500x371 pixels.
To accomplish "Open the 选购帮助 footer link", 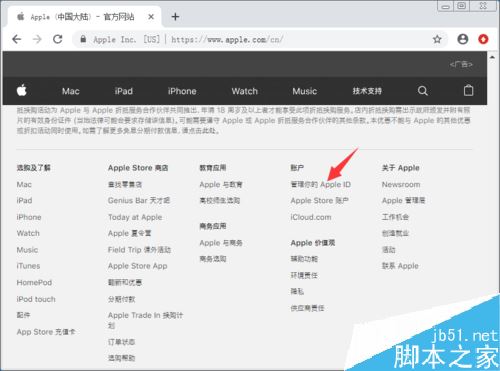I will [x=122, y=358].
